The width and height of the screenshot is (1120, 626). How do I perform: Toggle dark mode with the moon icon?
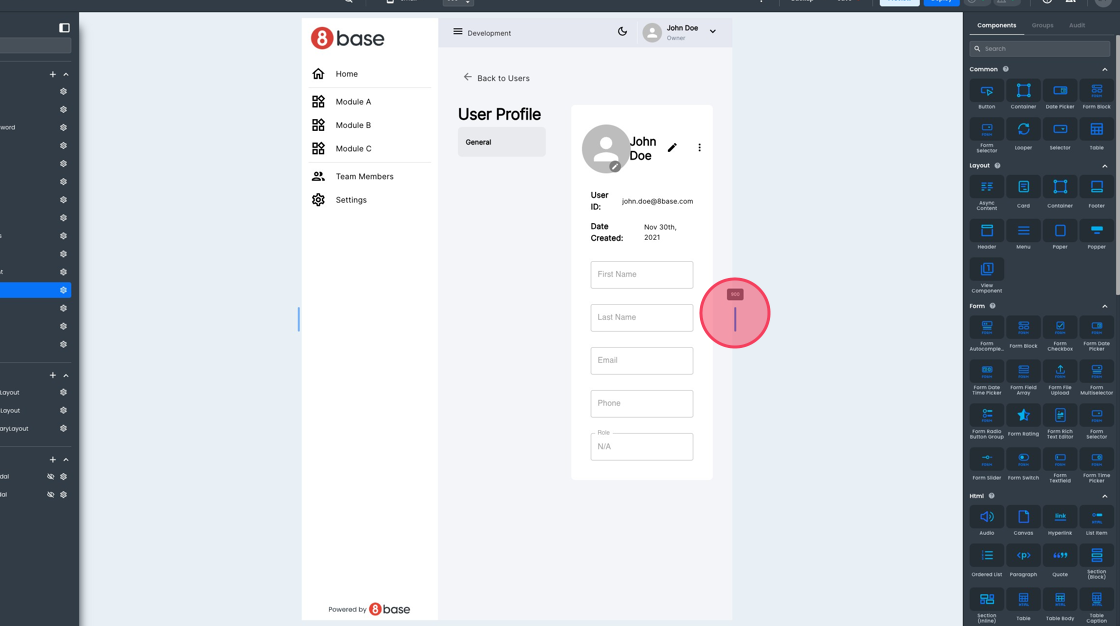[622, 32]
